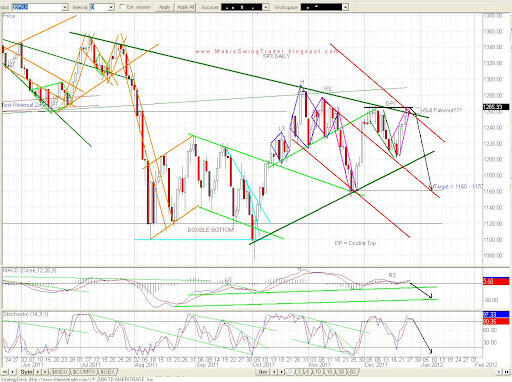Click the DOUBLE BOTTOM chart annotation
This screenshot has width=512, height=382.
210,230
